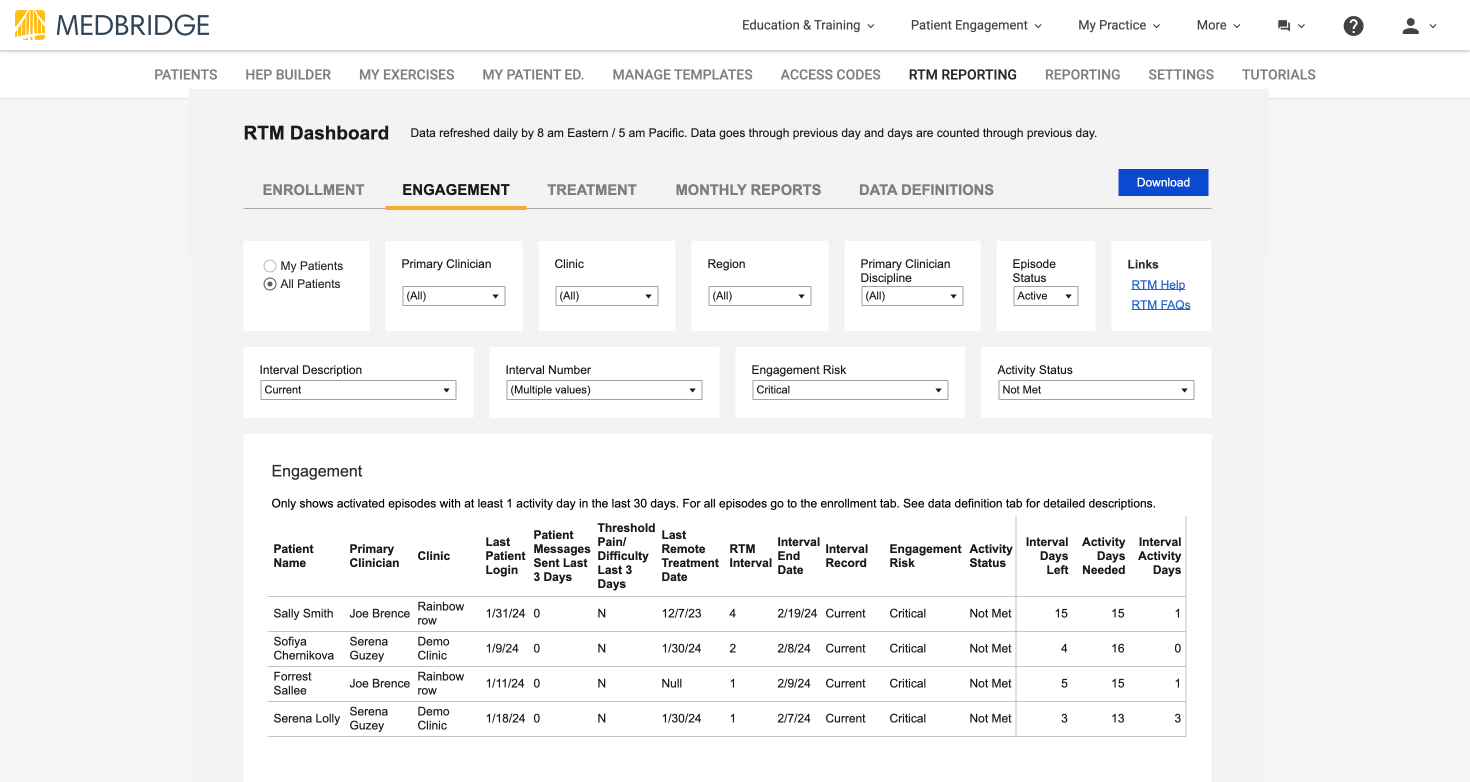Screen dimensions: 1470x782
Task: Switch to the Data Definitions tab
Action: pyautogui.click(x=926, y=190)
